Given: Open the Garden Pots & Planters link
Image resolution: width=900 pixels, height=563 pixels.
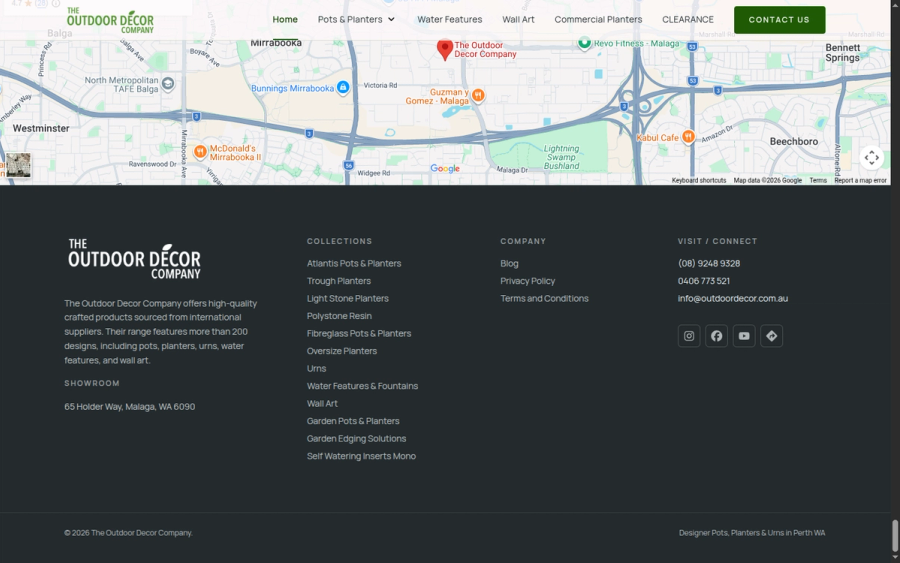Looking at the screenshot, I should pyautogui.click(x=353, y=421).
